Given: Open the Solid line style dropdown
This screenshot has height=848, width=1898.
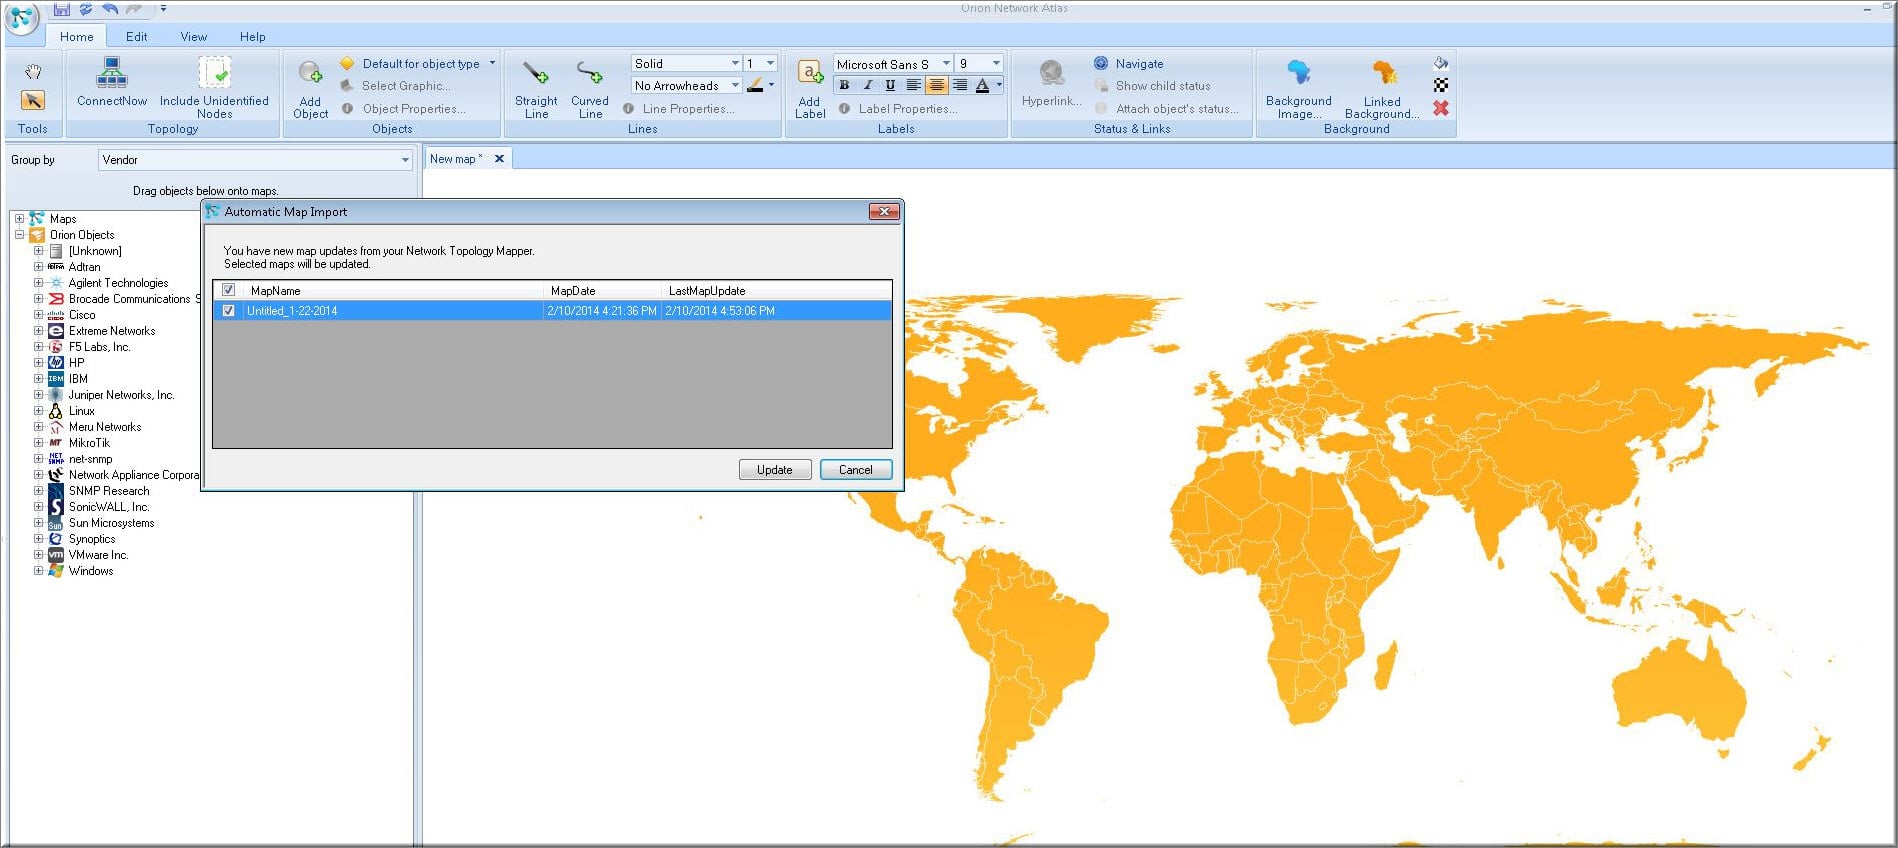Looking at the screenshot, I should point(735,63).
